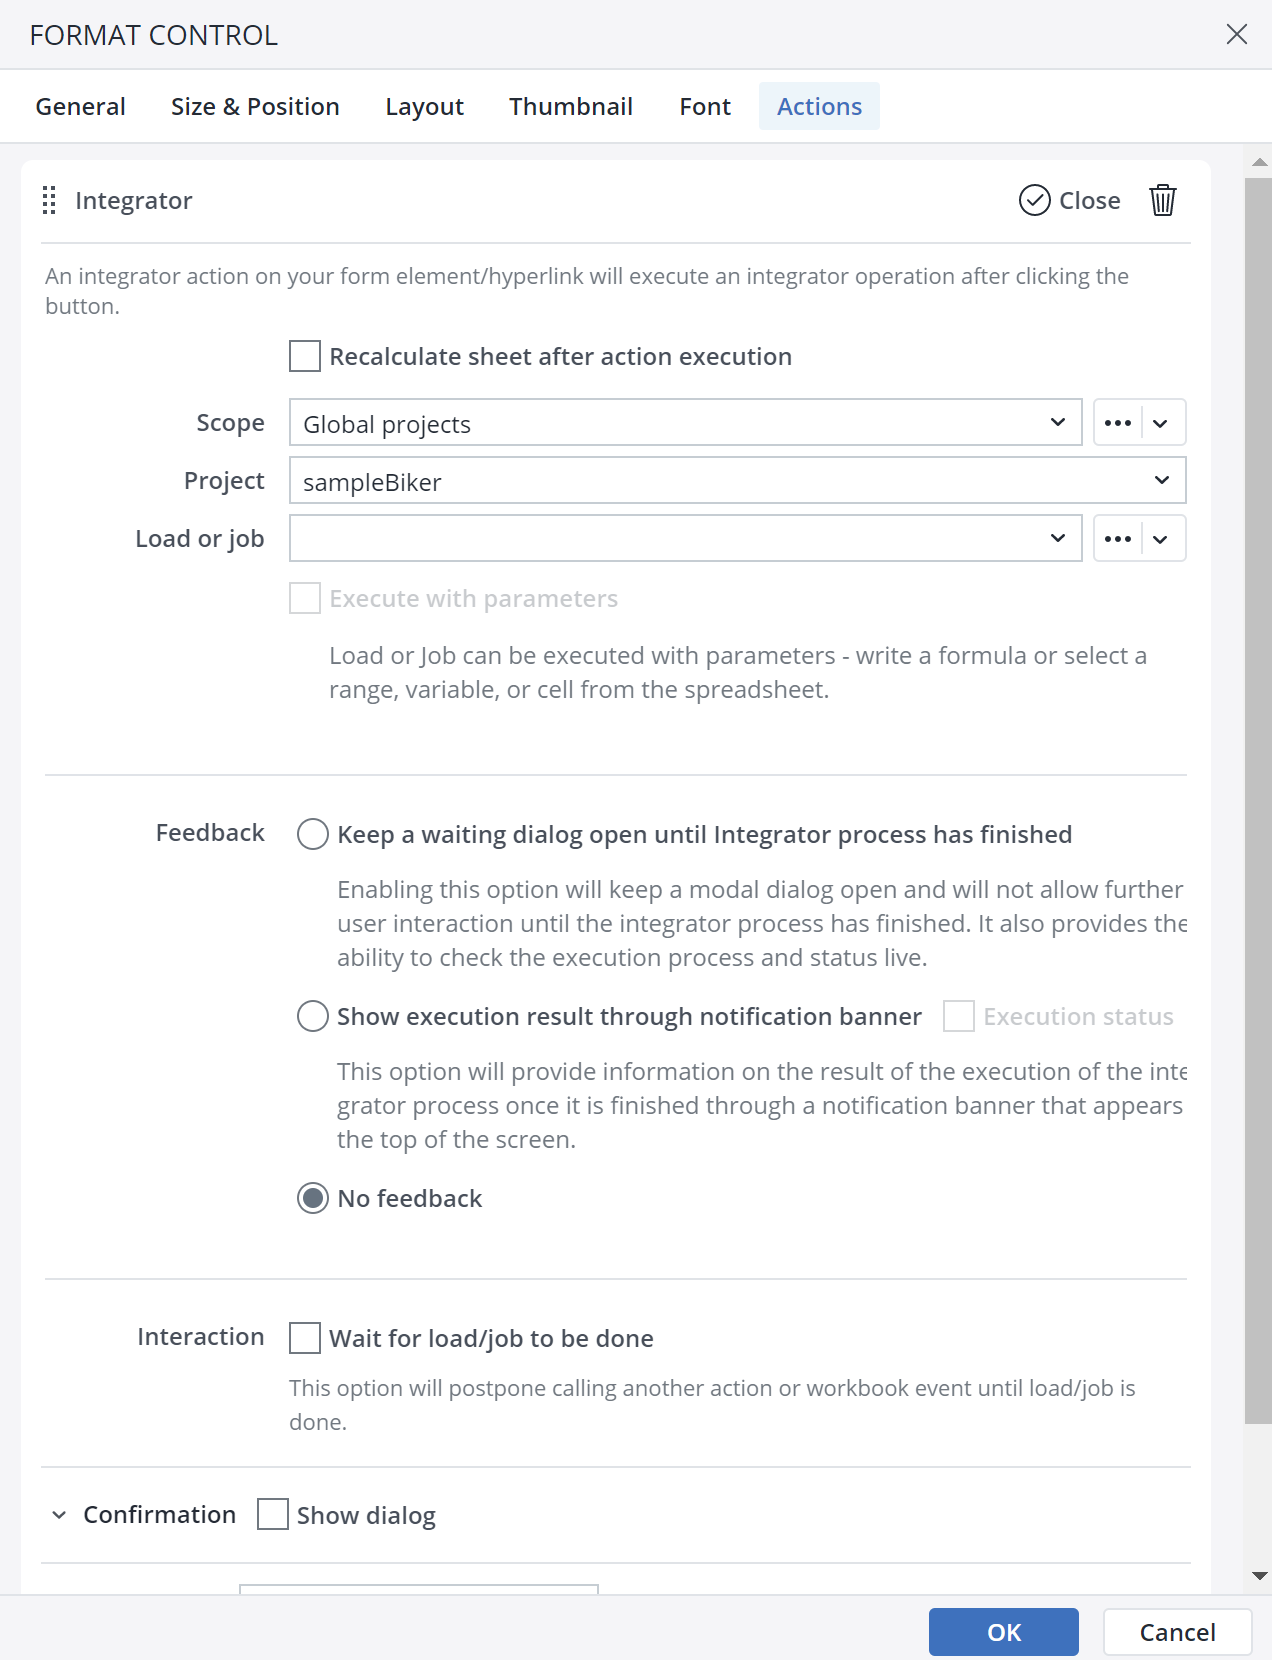This screenshot has width=1272, height=1660.
Task: Open the ellipsis options beside Load or job
Action: coord(1118,538)
